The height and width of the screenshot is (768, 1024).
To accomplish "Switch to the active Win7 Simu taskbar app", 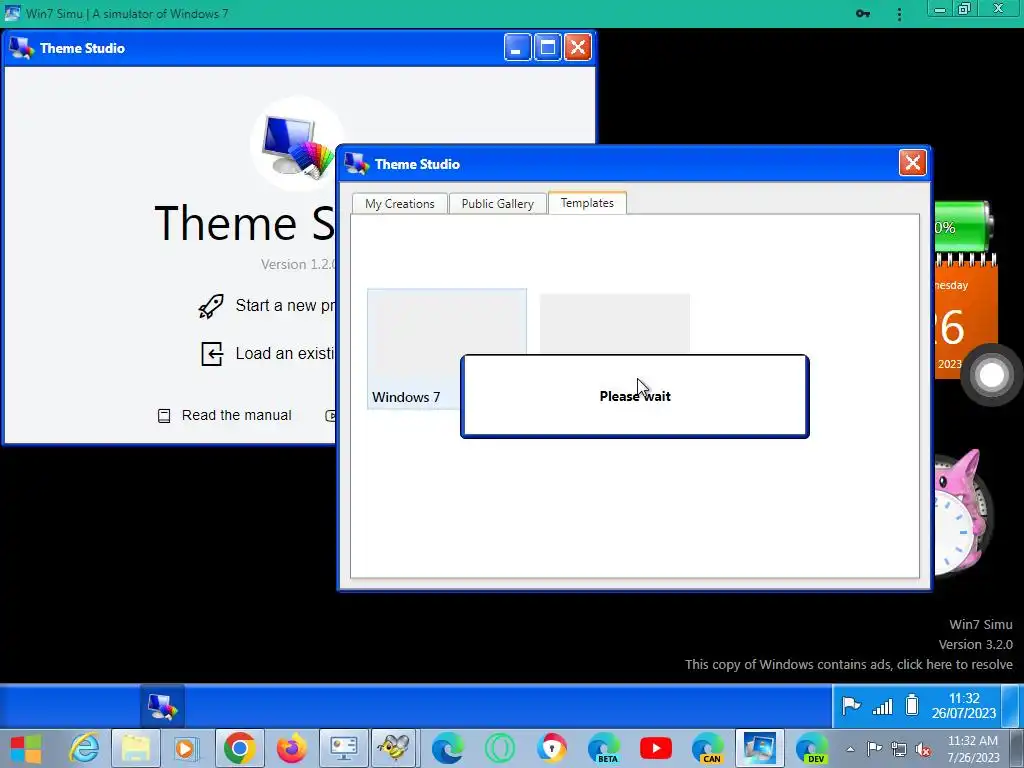I will [759, 748].
